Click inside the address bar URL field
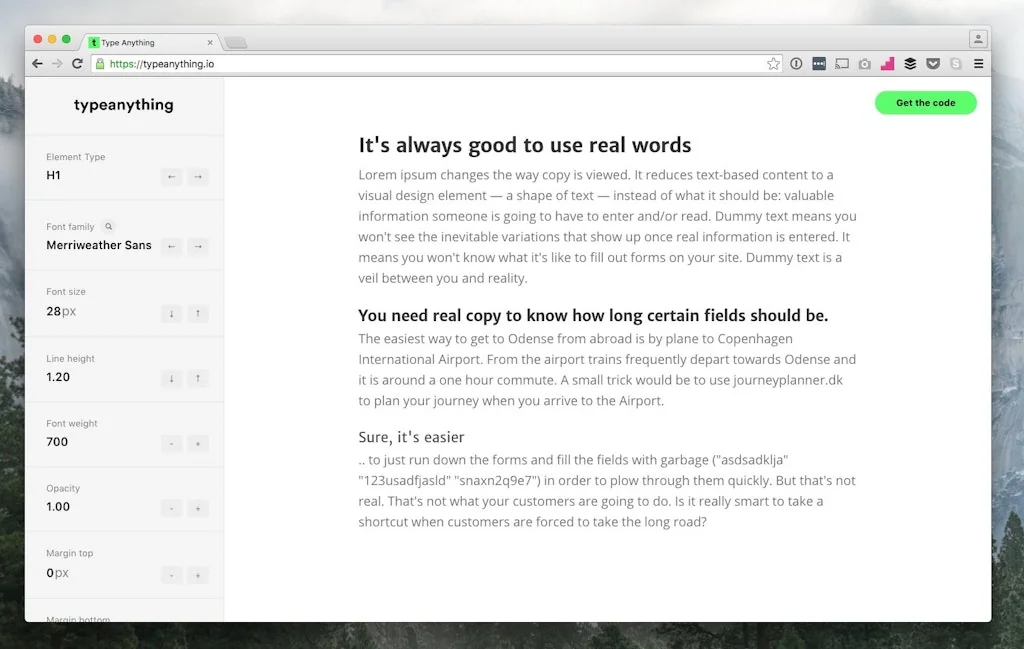 300,63
